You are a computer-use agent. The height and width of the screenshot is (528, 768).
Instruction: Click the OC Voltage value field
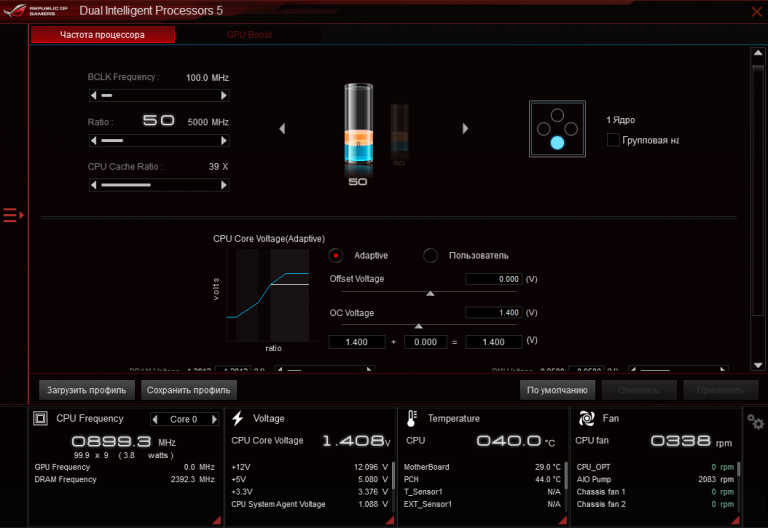494,312
